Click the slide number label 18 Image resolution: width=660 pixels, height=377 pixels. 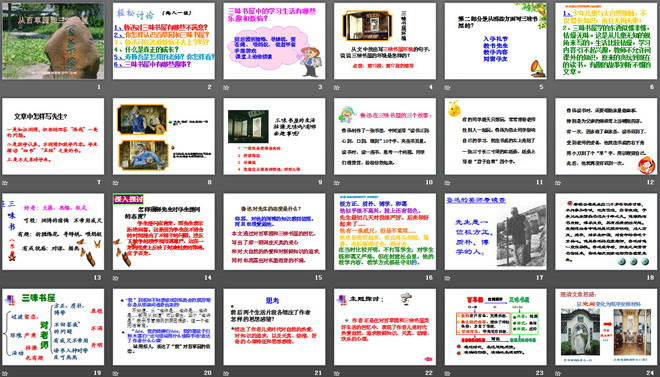pyautogui.click(x=650, y=277)
